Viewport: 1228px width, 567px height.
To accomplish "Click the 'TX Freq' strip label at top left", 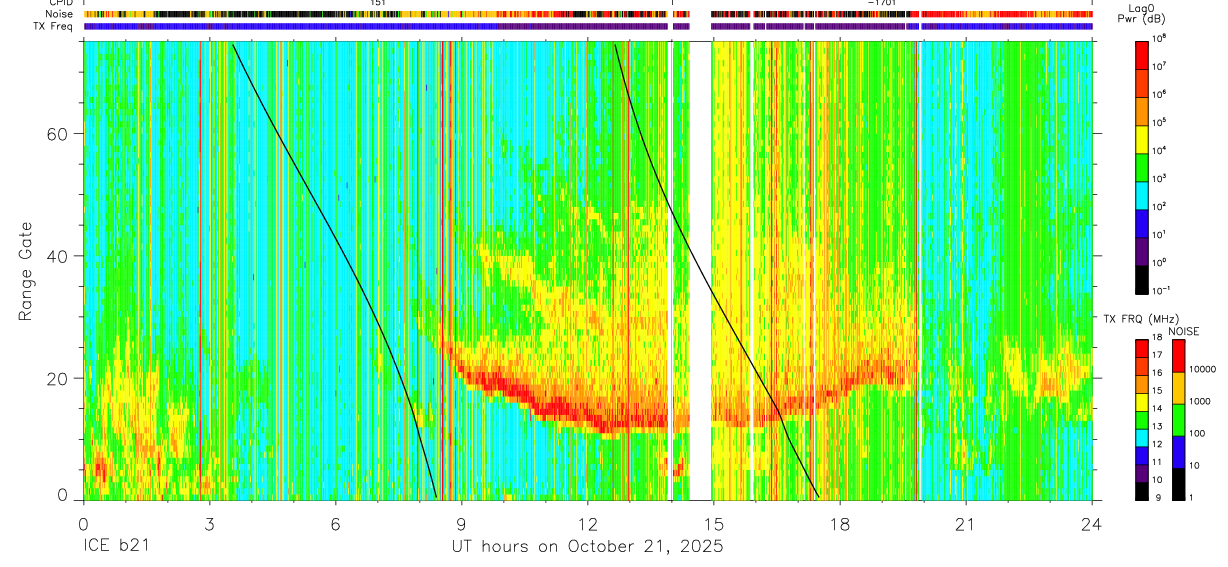I will coord(55,26).
